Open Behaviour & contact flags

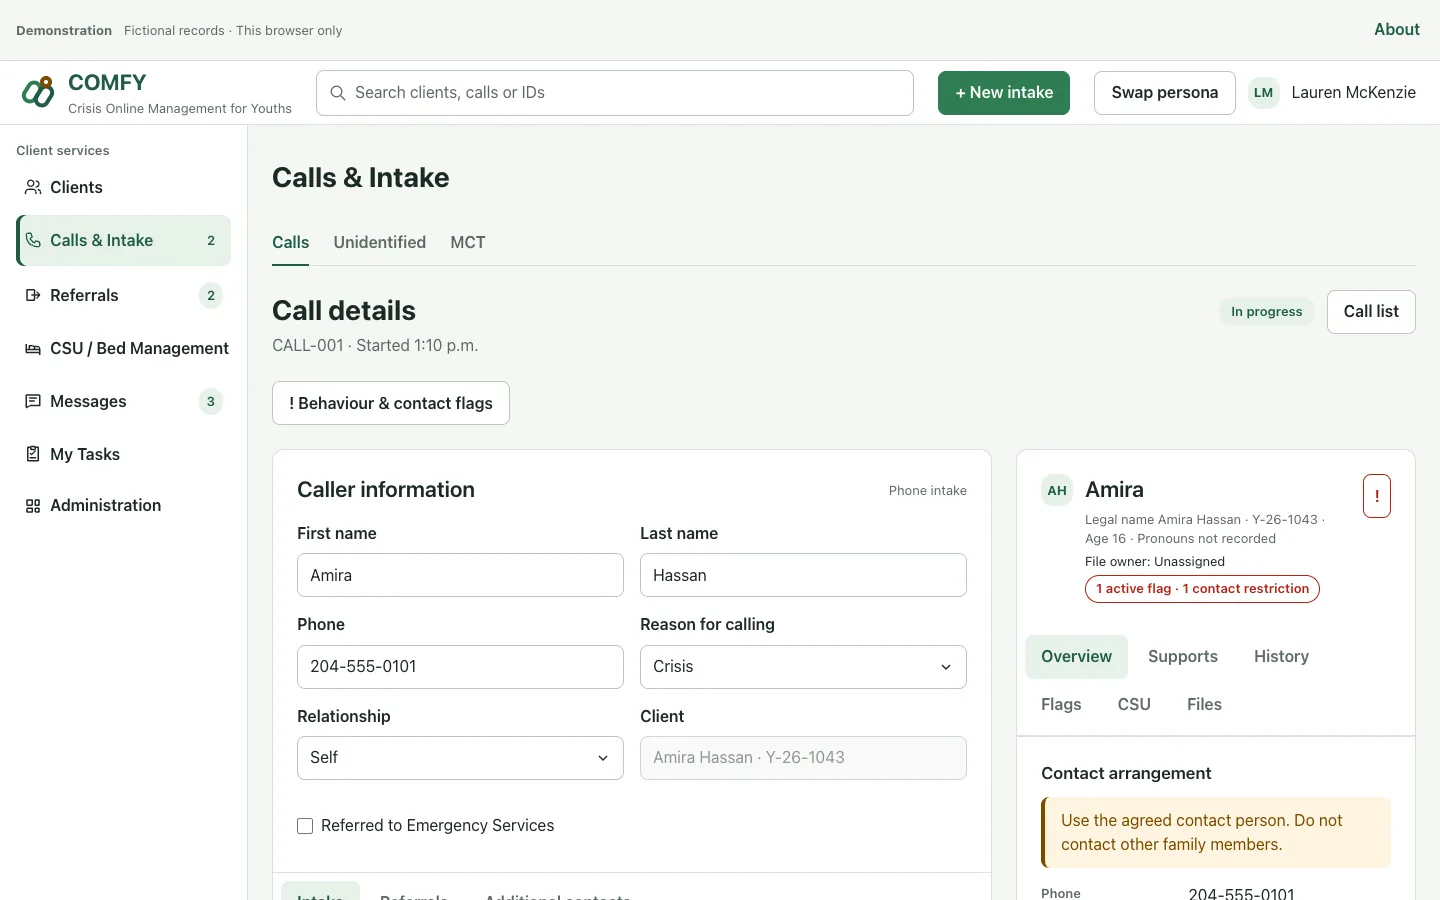[391, 403]
